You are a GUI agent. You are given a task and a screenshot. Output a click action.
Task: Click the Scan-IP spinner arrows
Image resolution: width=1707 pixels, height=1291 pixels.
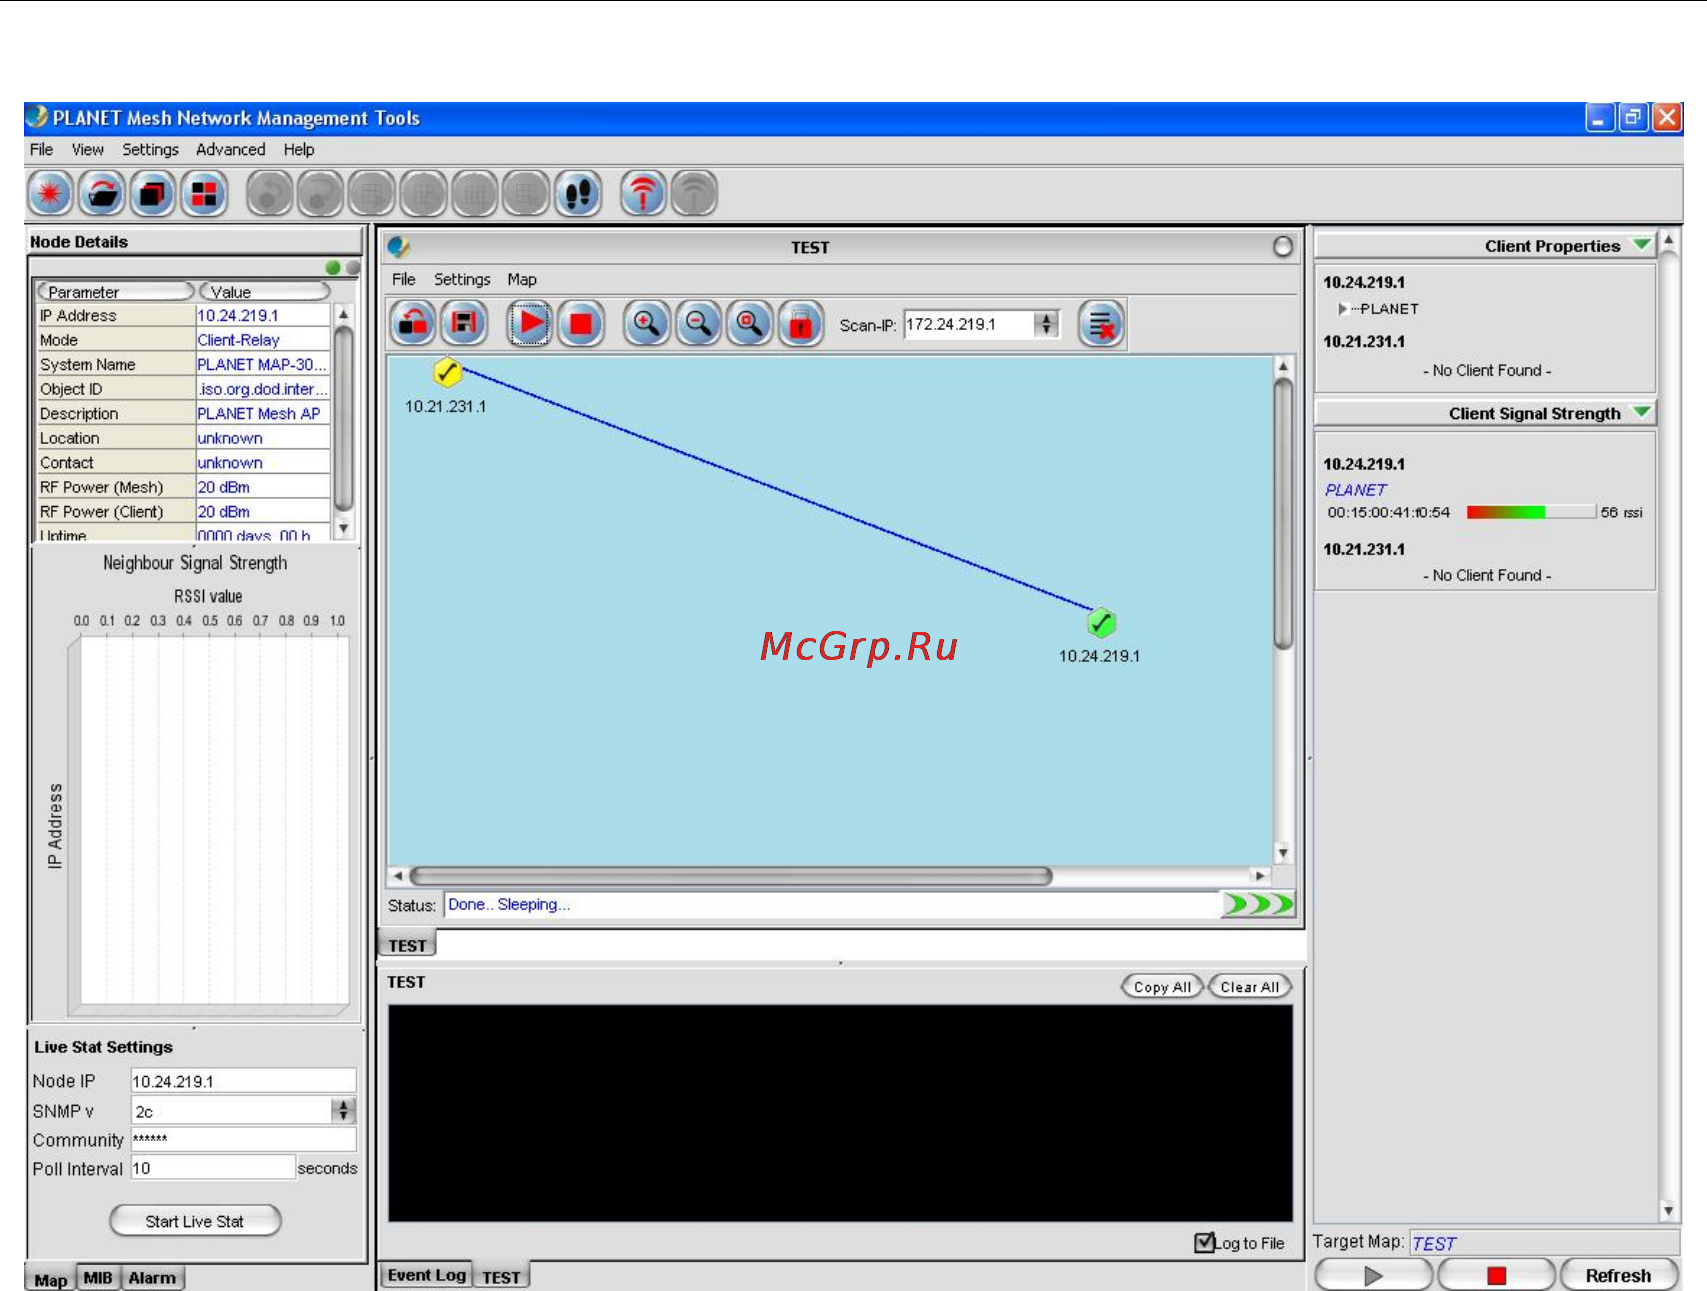click(x=1046, y=324)
